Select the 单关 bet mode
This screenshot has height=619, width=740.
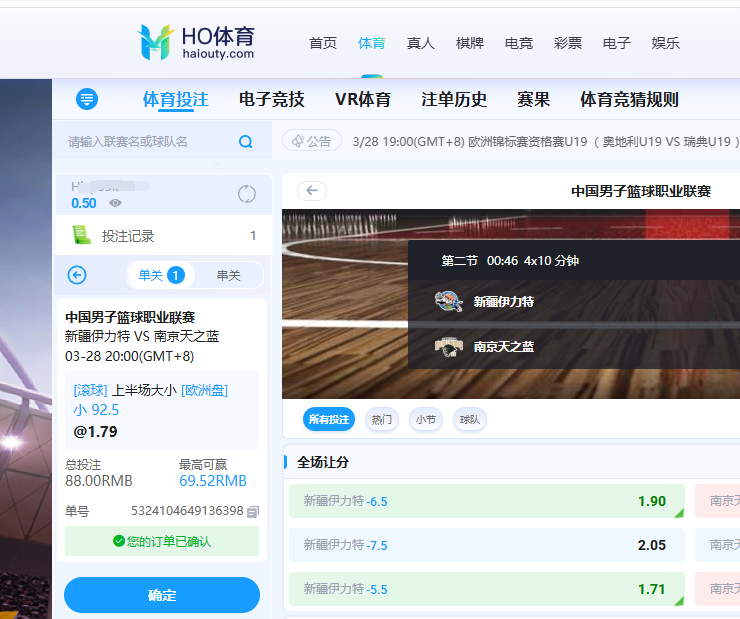pyautogui.click(x=160, y=275)
